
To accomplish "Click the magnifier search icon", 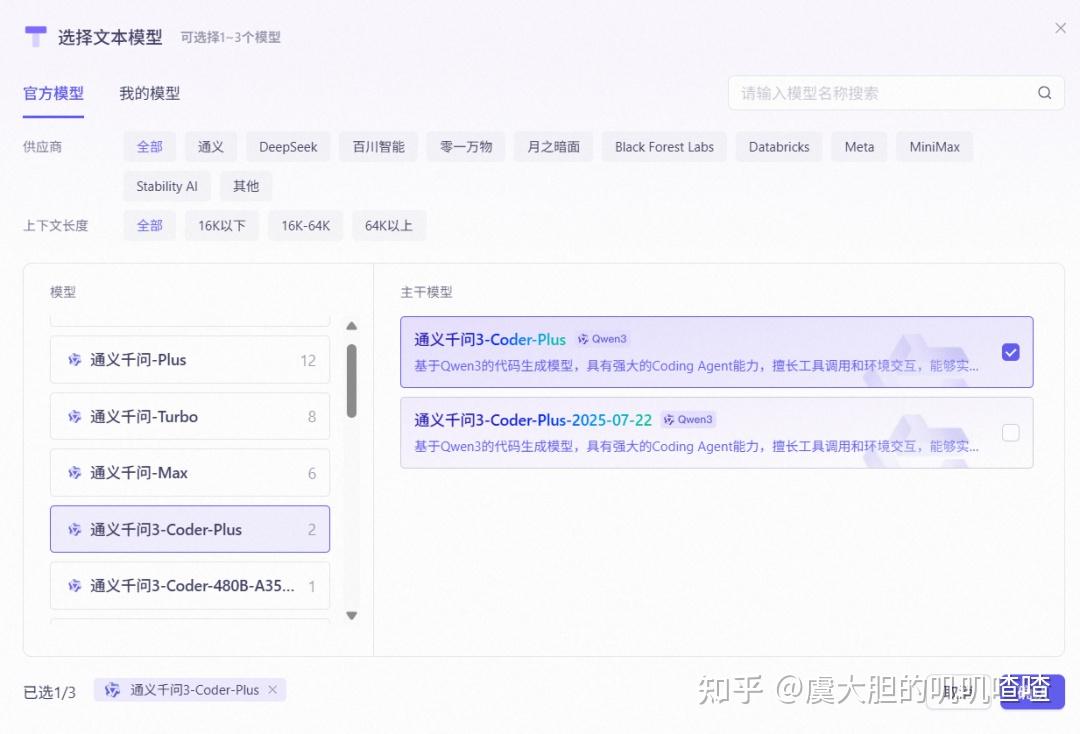I will point(1044,92).
